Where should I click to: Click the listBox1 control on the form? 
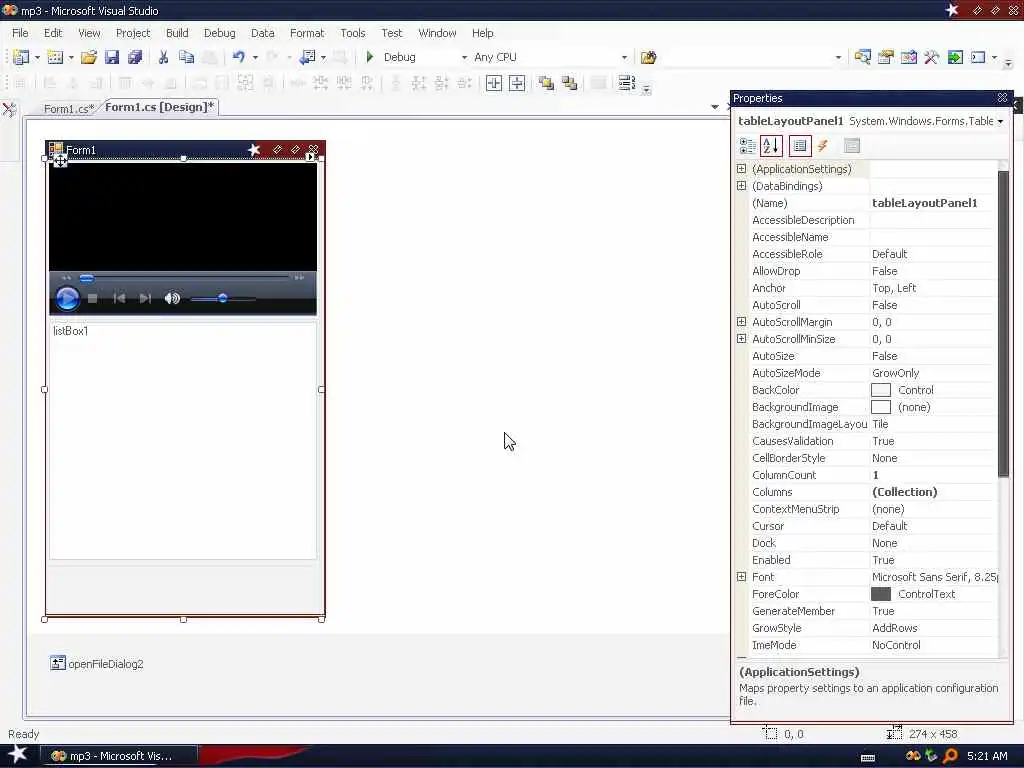pyautogui.click(x=183, y=441)
